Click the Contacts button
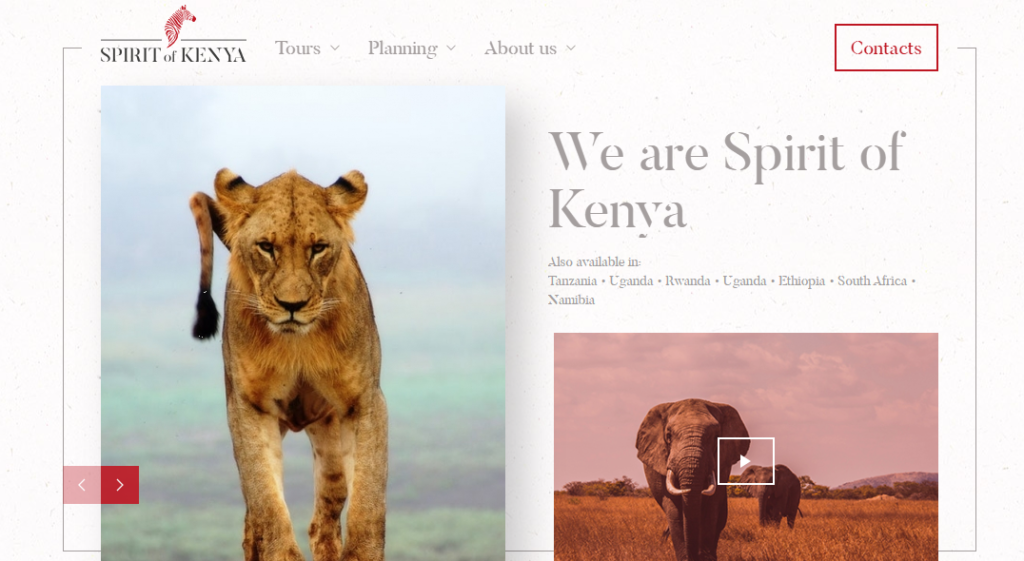The width and height of the screenshot is (1024, 561). click(886, 48)
